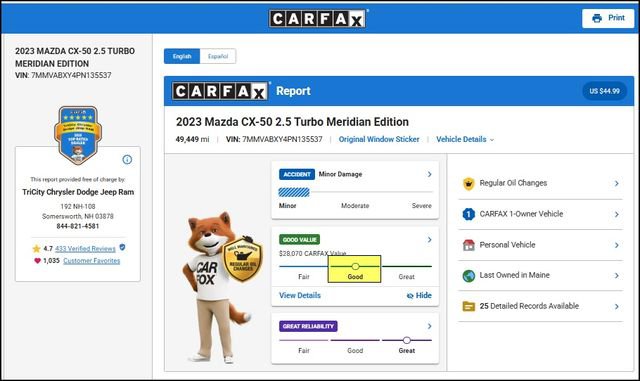Click the $28,070 CARFAX Value text
Image resolution: width=640 pixels, height=381 pixels.
(x=313, y=254)
